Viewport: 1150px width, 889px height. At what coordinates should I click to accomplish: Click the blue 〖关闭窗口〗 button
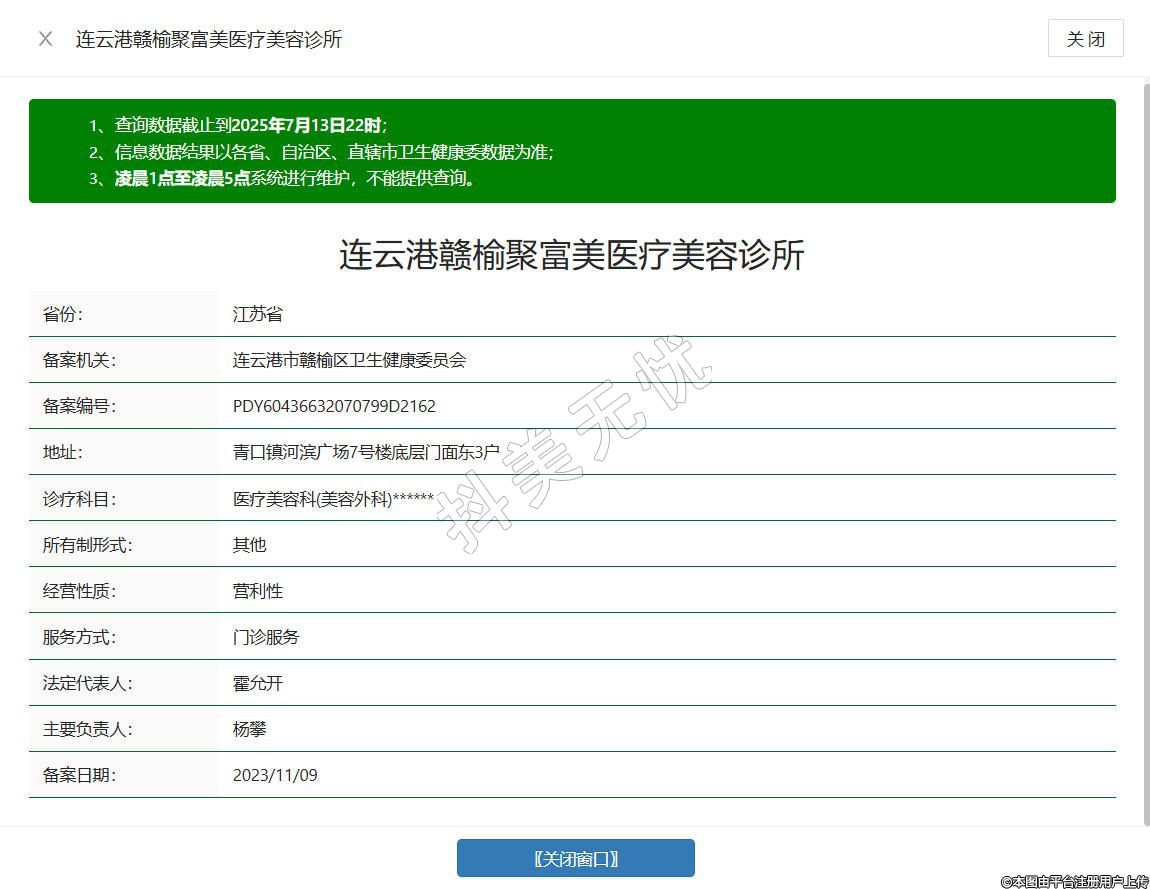coord(575,858)
